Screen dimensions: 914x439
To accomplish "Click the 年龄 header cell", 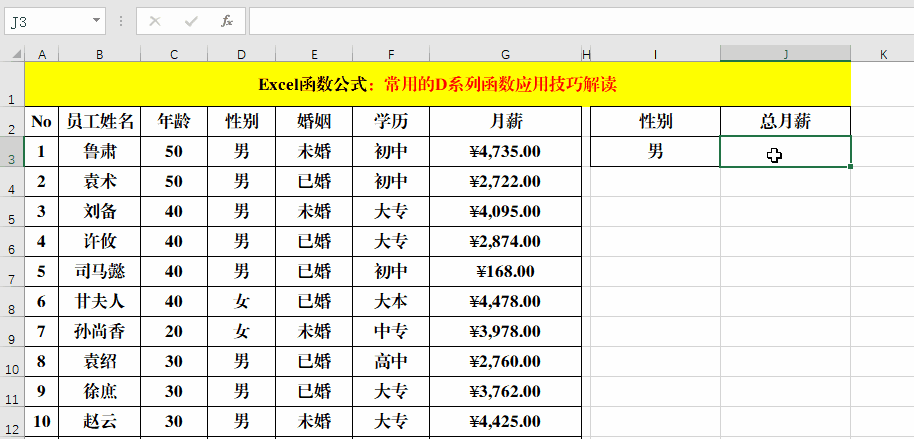I will (x=174, y=121).
